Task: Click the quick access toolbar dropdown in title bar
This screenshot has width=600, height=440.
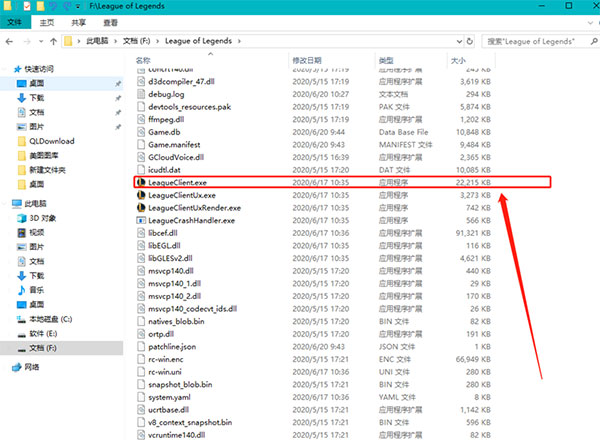Action: (x=78, y=6)
